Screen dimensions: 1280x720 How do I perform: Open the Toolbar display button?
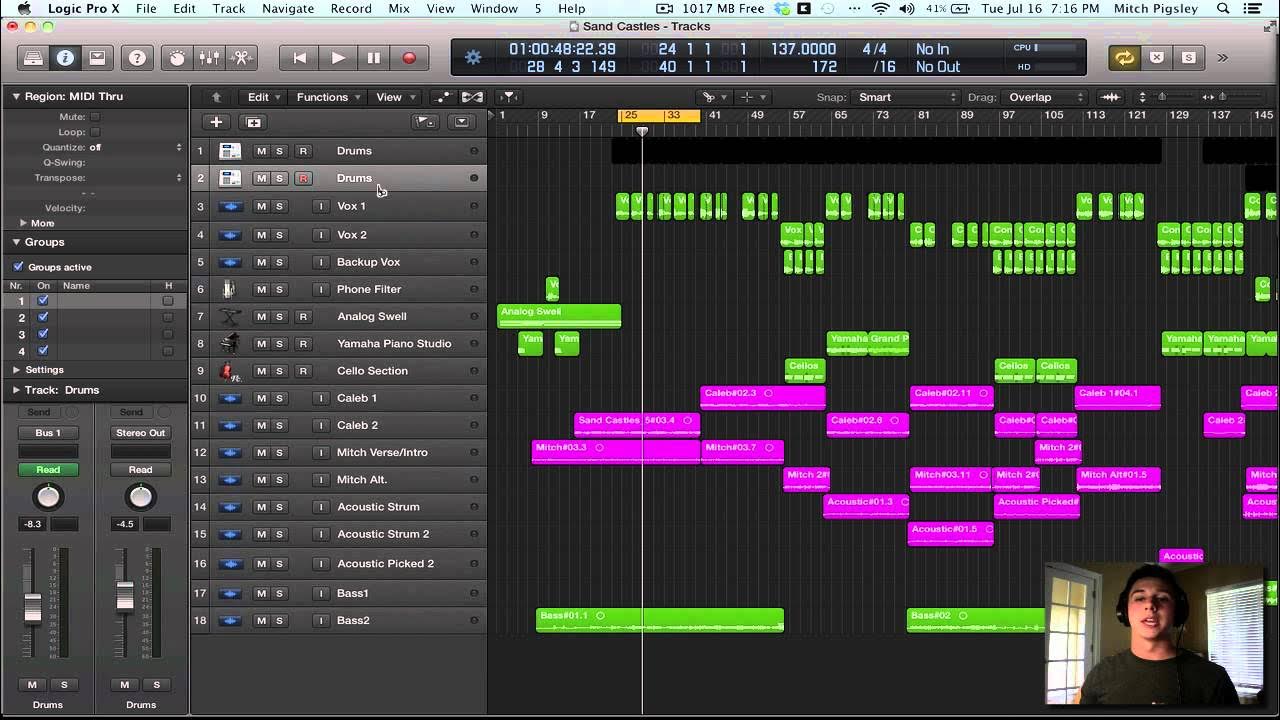[97, 58]
